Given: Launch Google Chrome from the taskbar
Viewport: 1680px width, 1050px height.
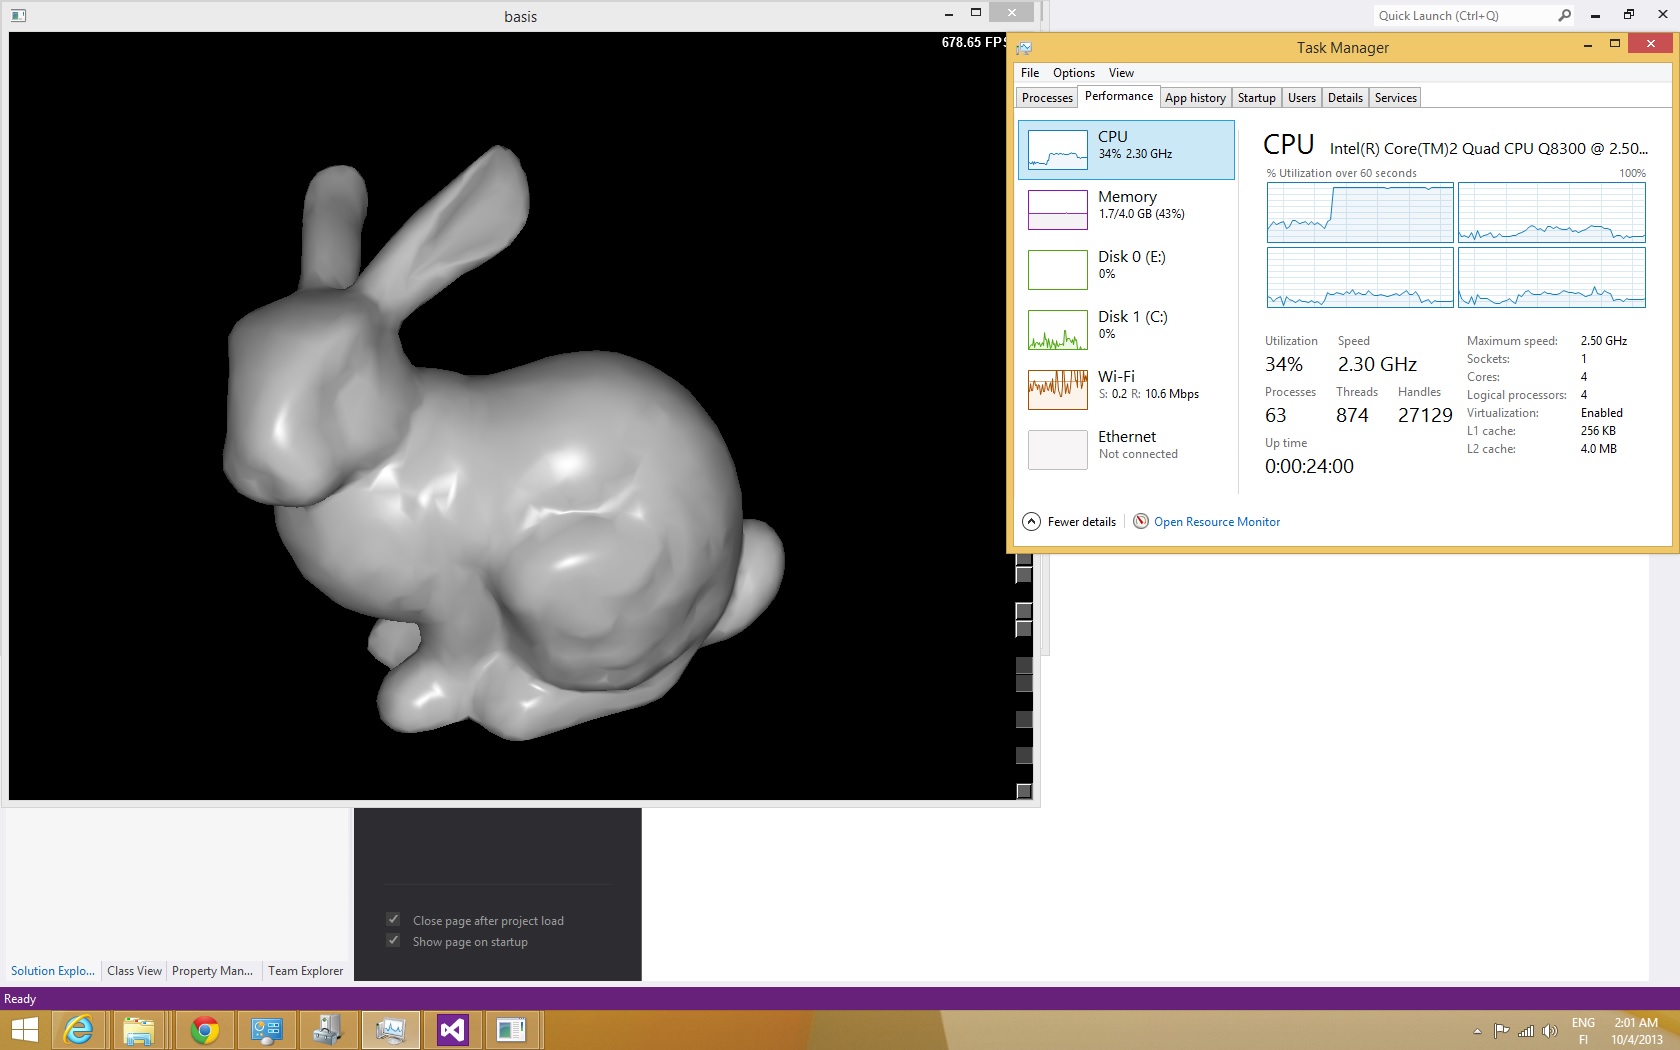Looking at the screenshot, I should point(205,1029).
